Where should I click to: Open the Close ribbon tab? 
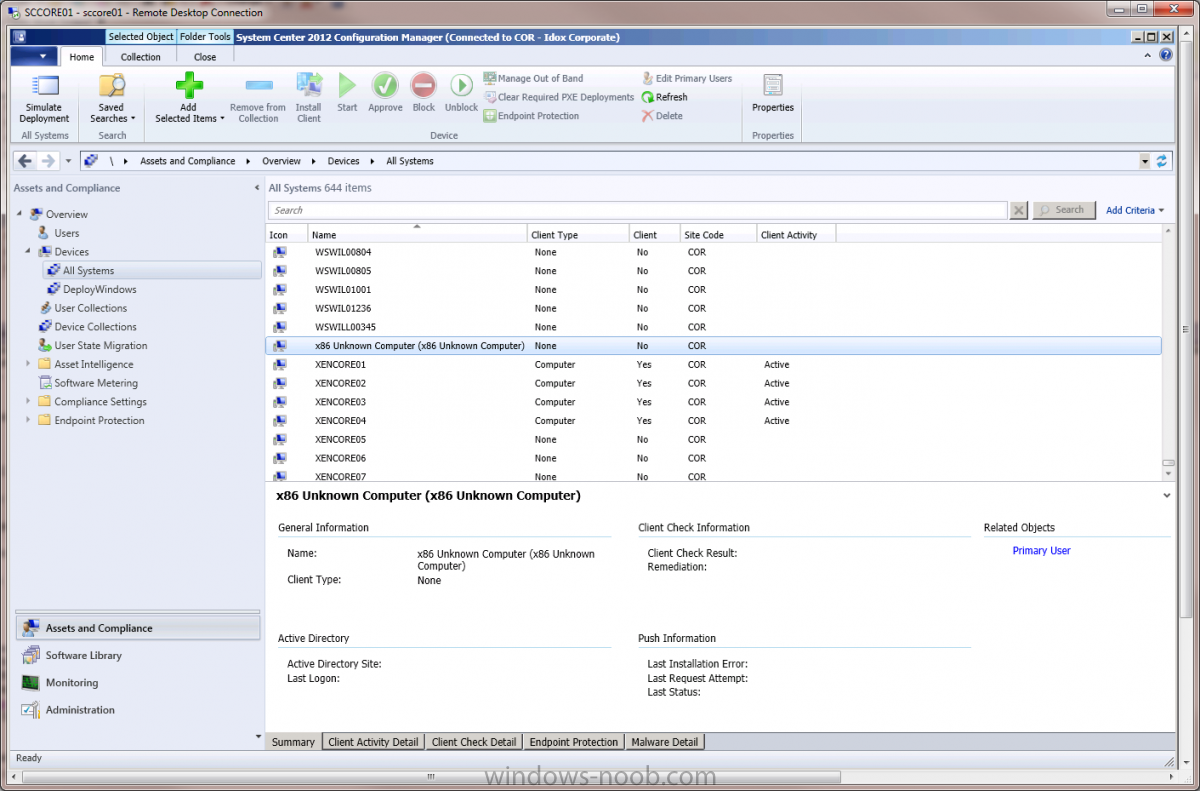point(205,57)
